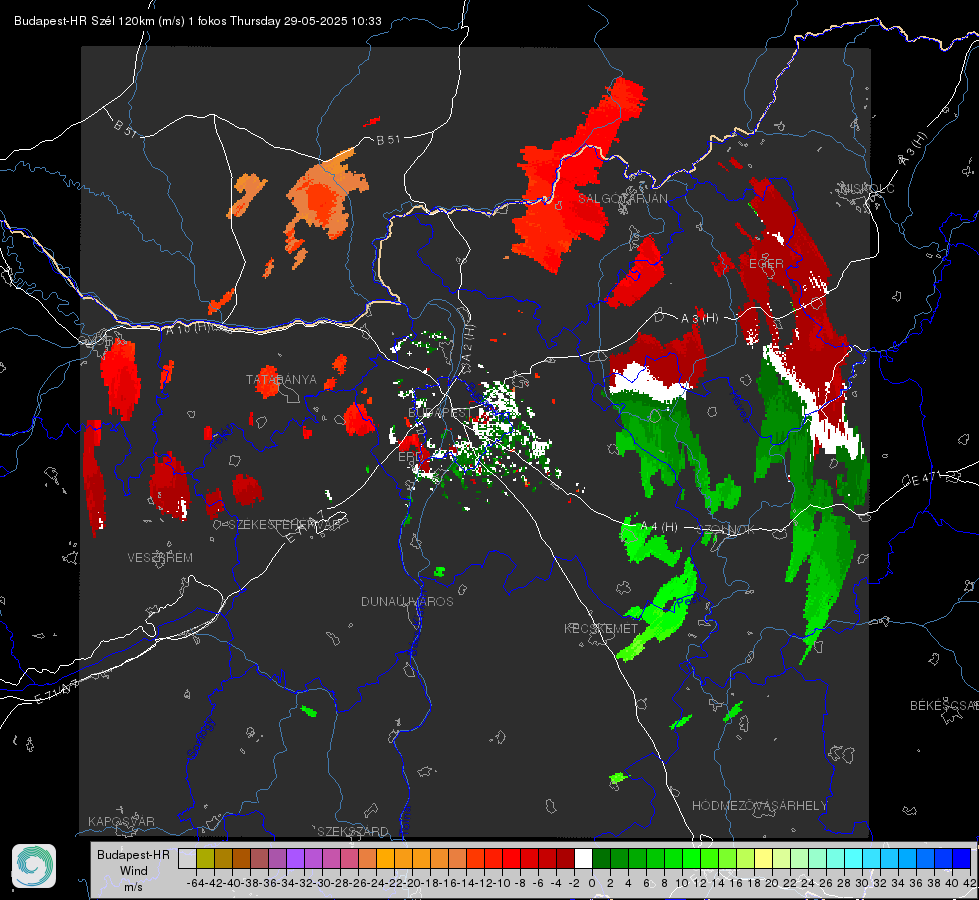Click the TATABANYA city label

(x=281, y=380)
